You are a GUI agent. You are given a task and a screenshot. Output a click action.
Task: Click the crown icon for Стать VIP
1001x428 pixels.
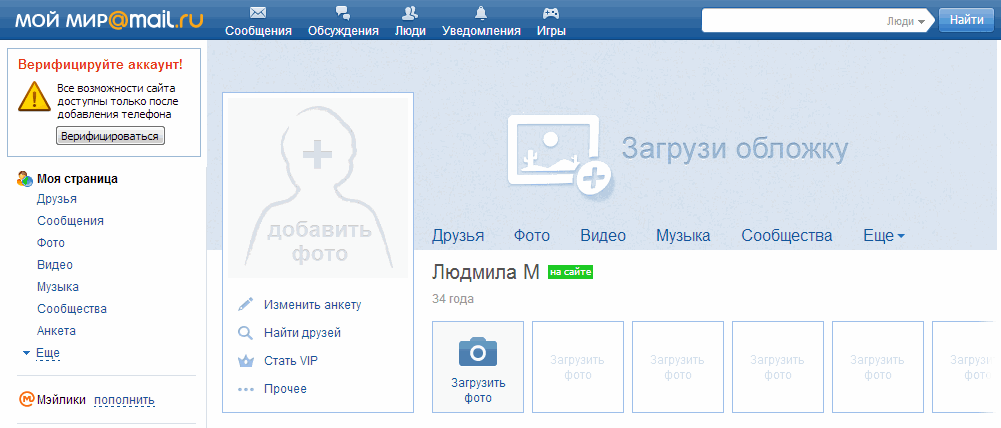tap(246, 361)
